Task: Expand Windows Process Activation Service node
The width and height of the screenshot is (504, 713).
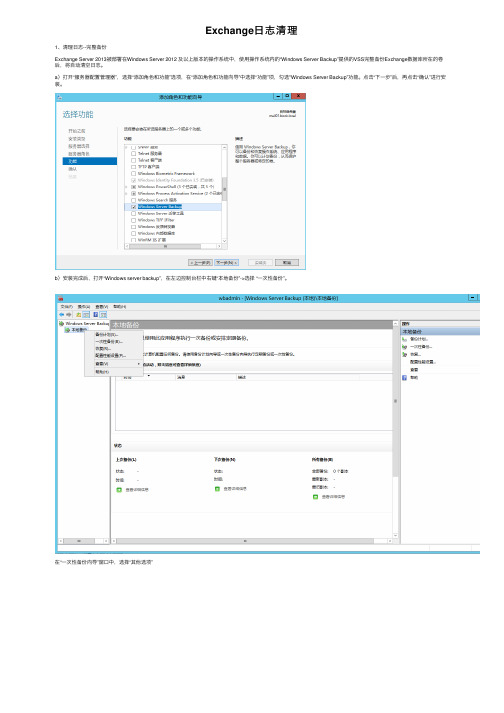Action: click(127, 194)
